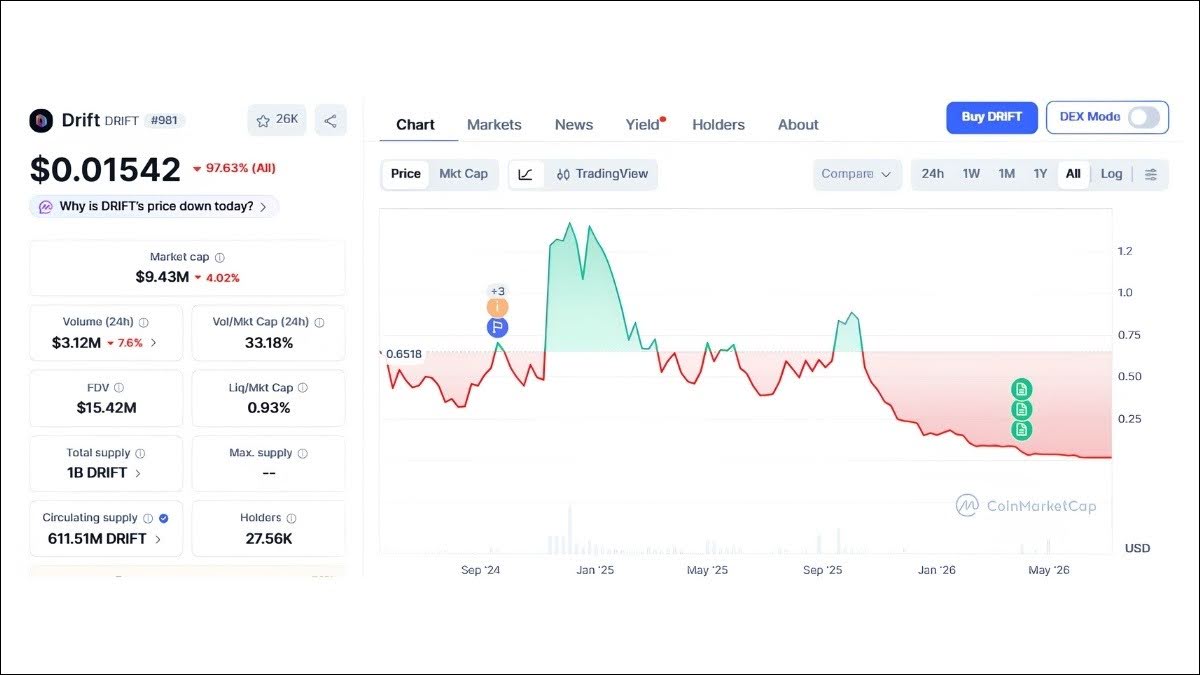Click the 0.93% Liq/Mkt Cap value
1200x675 pixels.
pos(268,408)
